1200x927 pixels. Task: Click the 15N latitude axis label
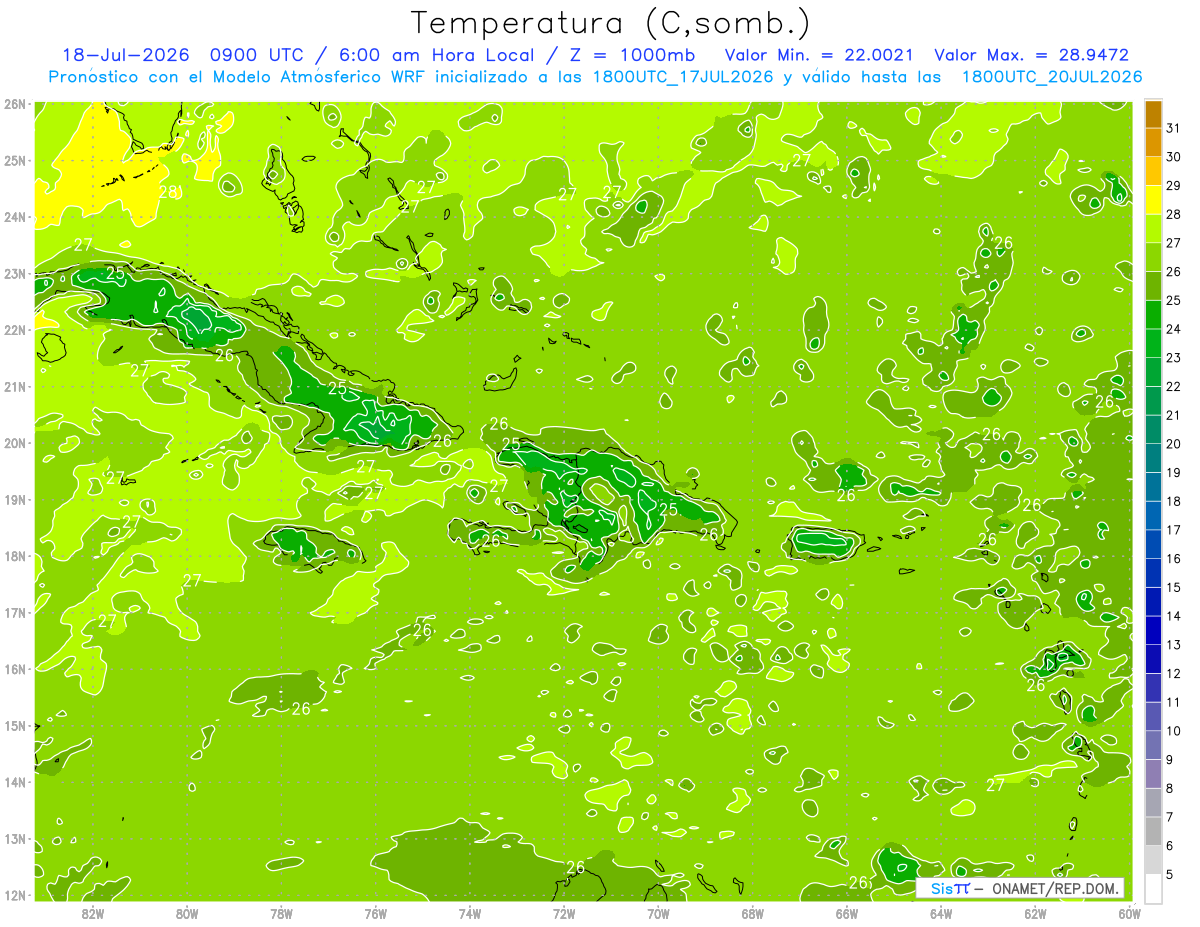pyautogui.click(x=15, y=726)
